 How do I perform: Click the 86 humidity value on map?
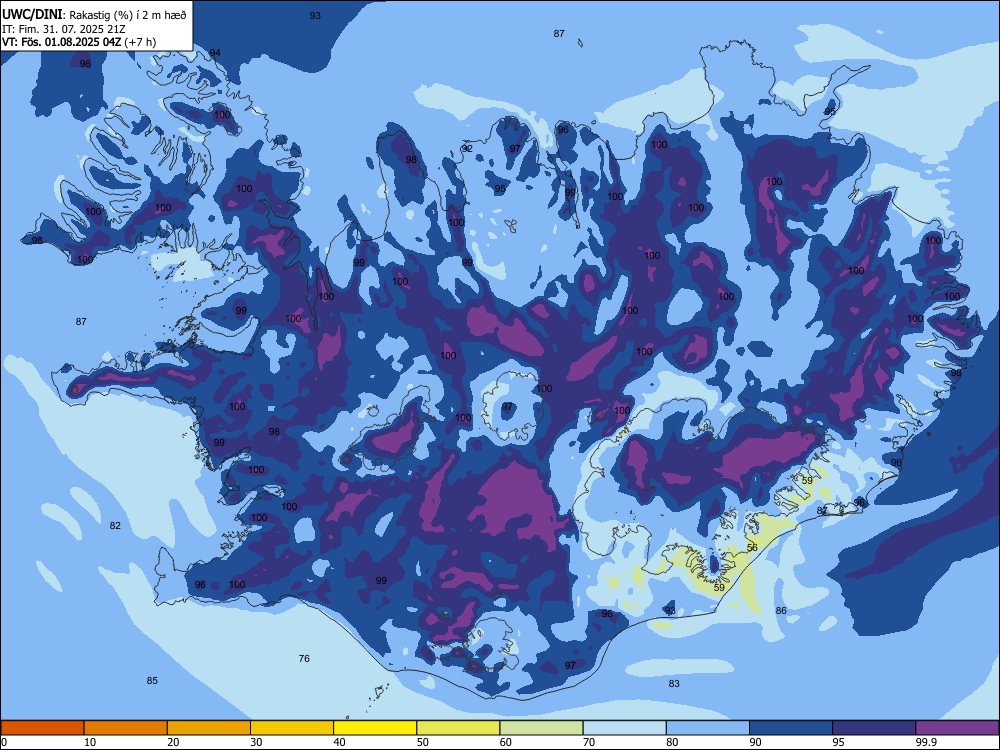(781, 610)
